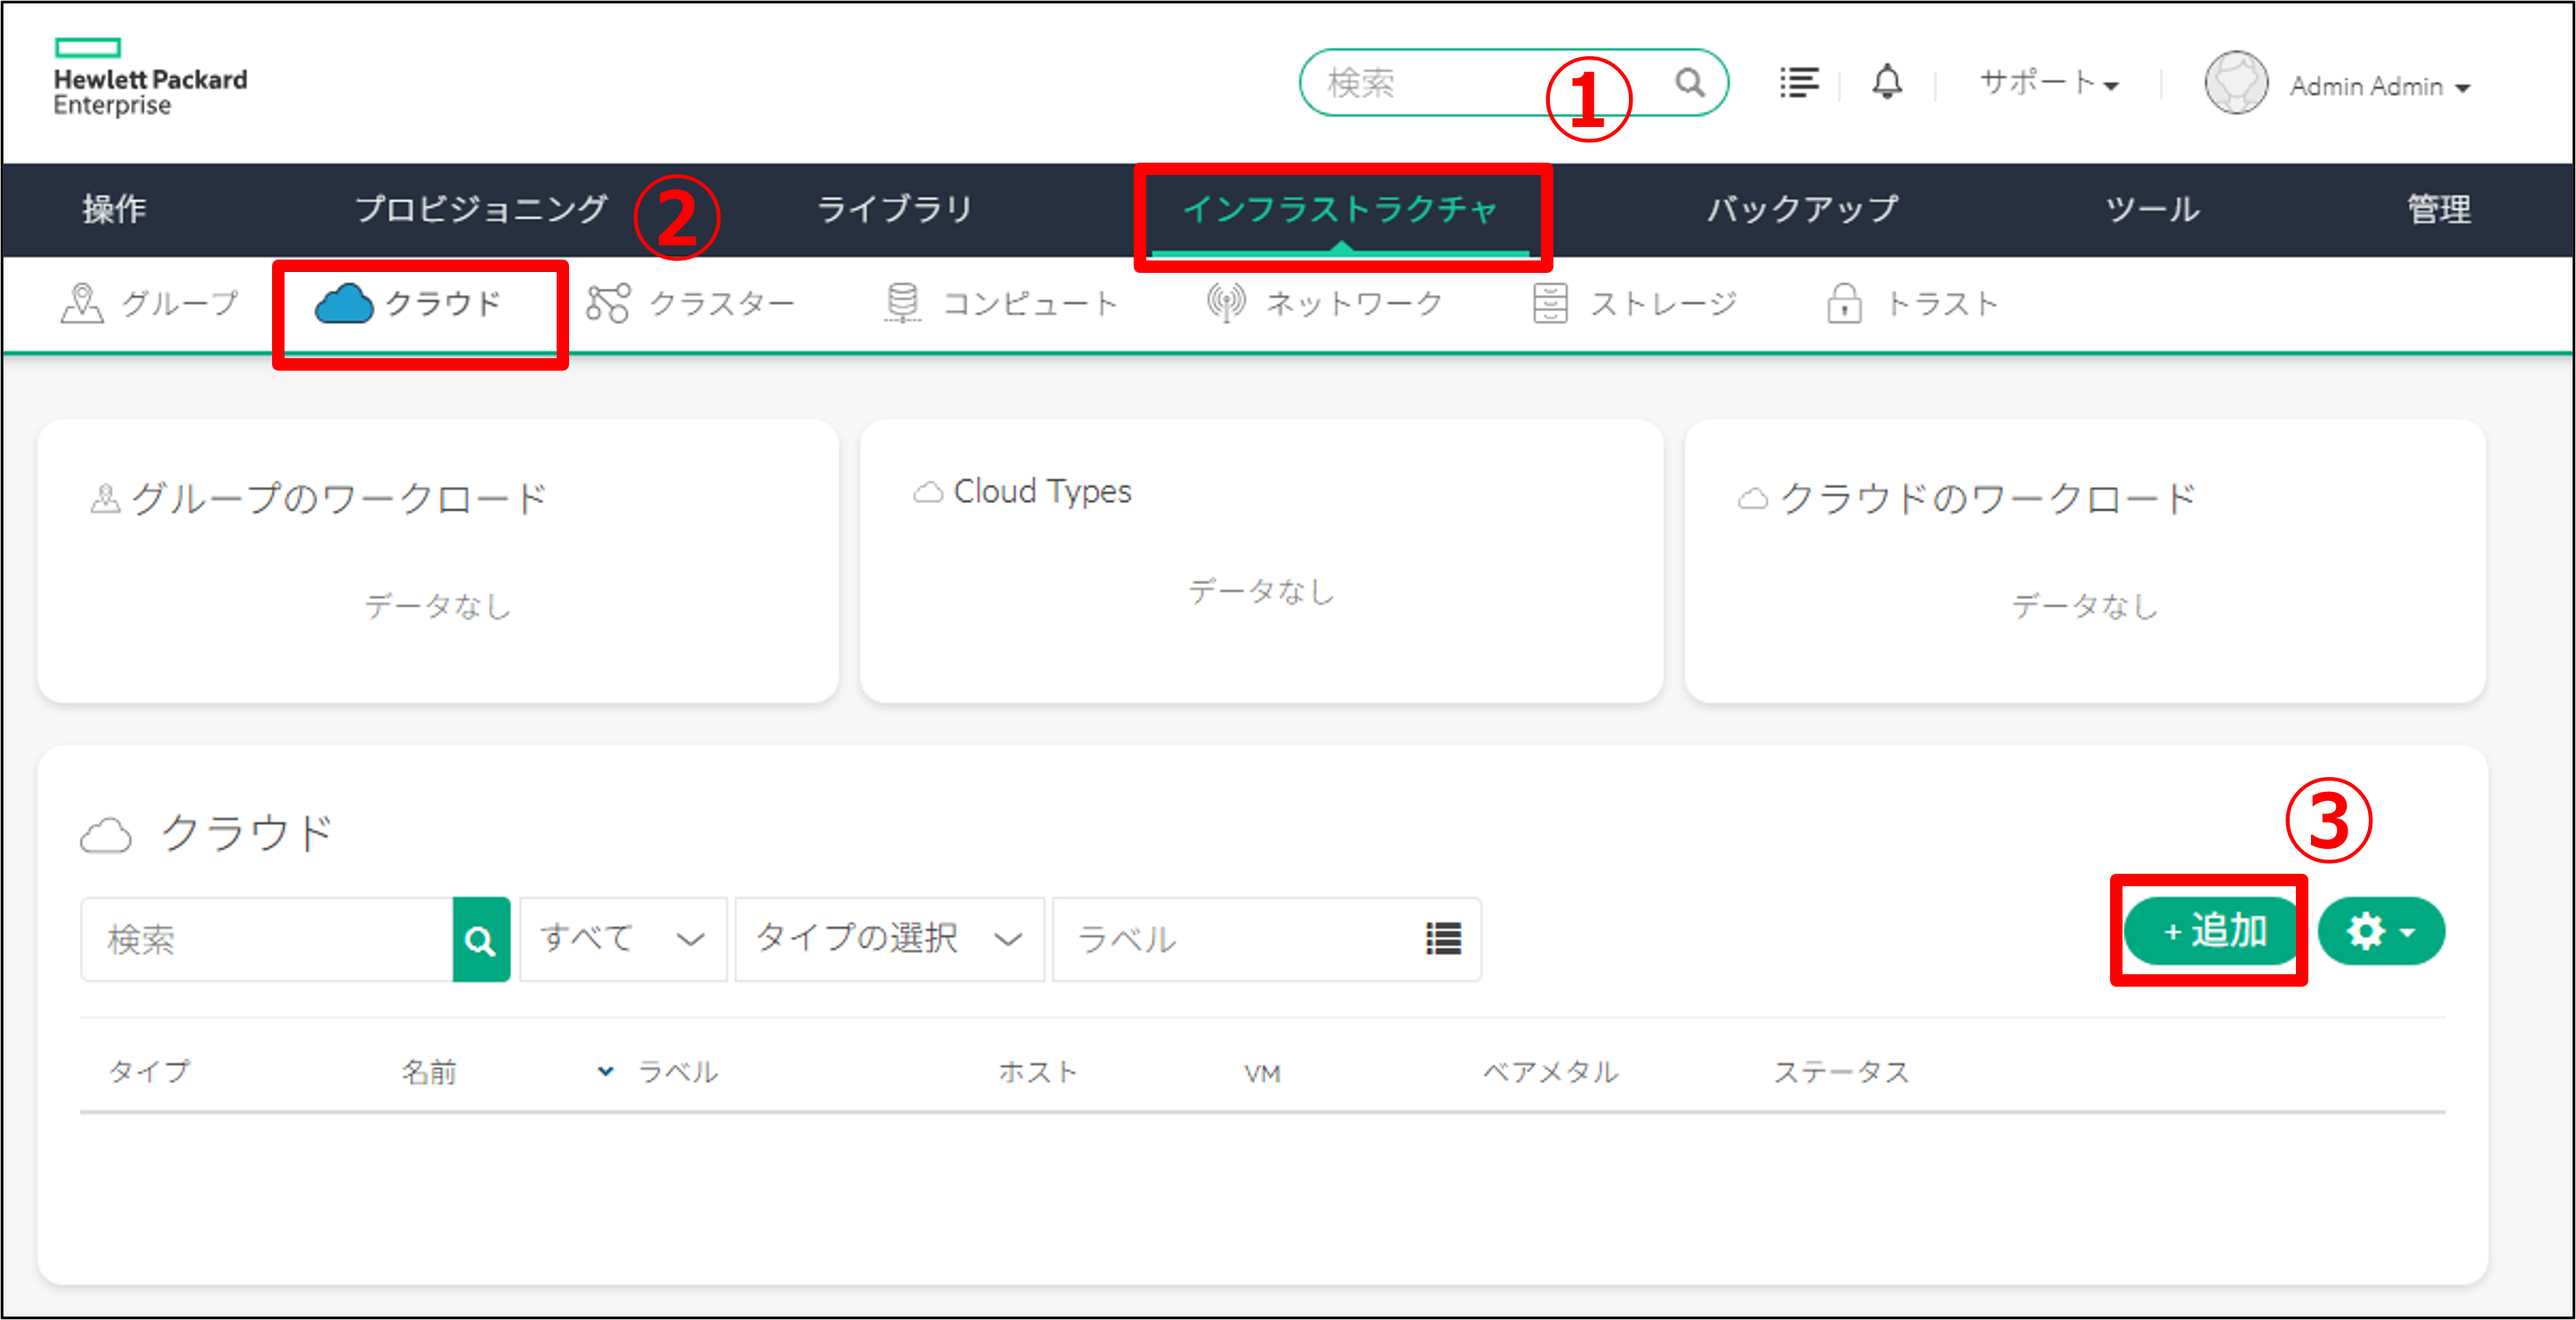Click the list icon in ラベル field
2576x1320 pixels.
pos(1443,938)
